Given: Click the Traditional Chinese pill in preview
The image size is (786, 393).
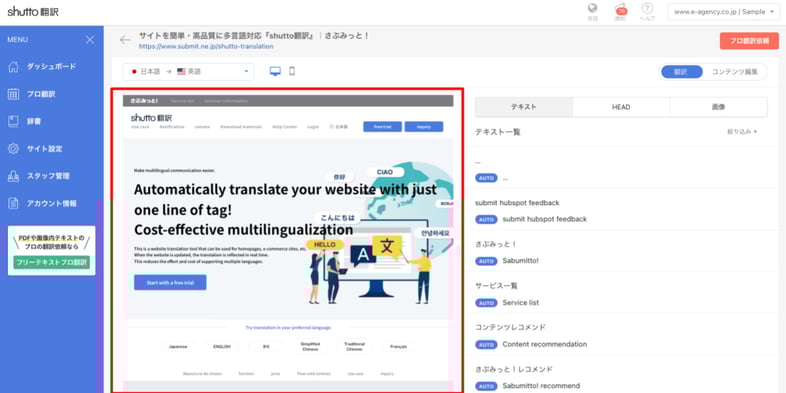Looking at the screenshot, I should click(354, 346).
